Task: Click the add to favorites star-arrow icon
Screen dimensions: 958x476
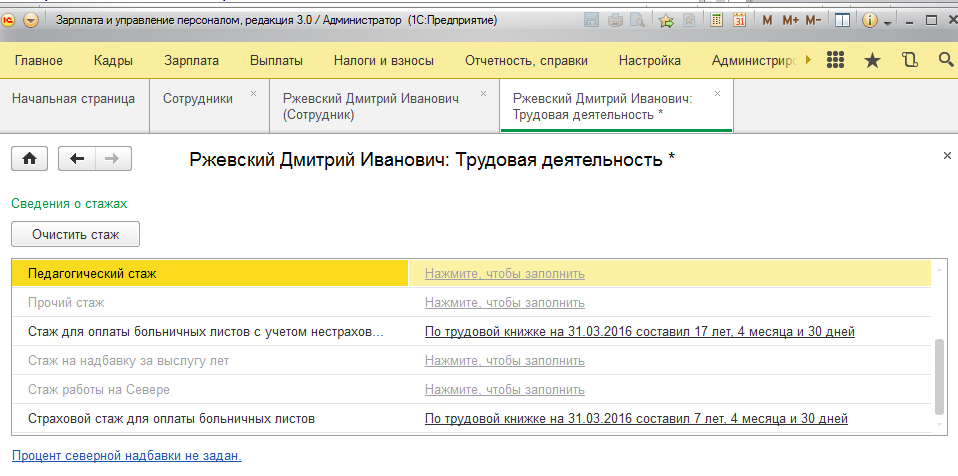Action: (x=666, y=20)
